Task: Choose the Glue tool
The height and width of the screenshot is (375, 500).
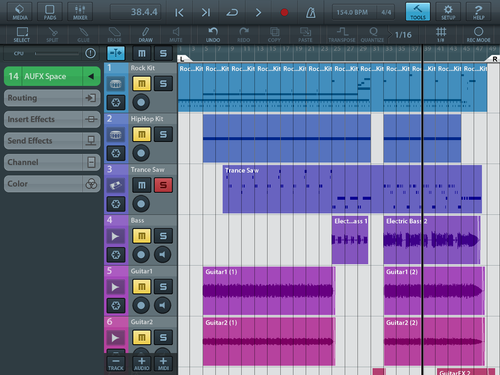Action: click(83, 35)
